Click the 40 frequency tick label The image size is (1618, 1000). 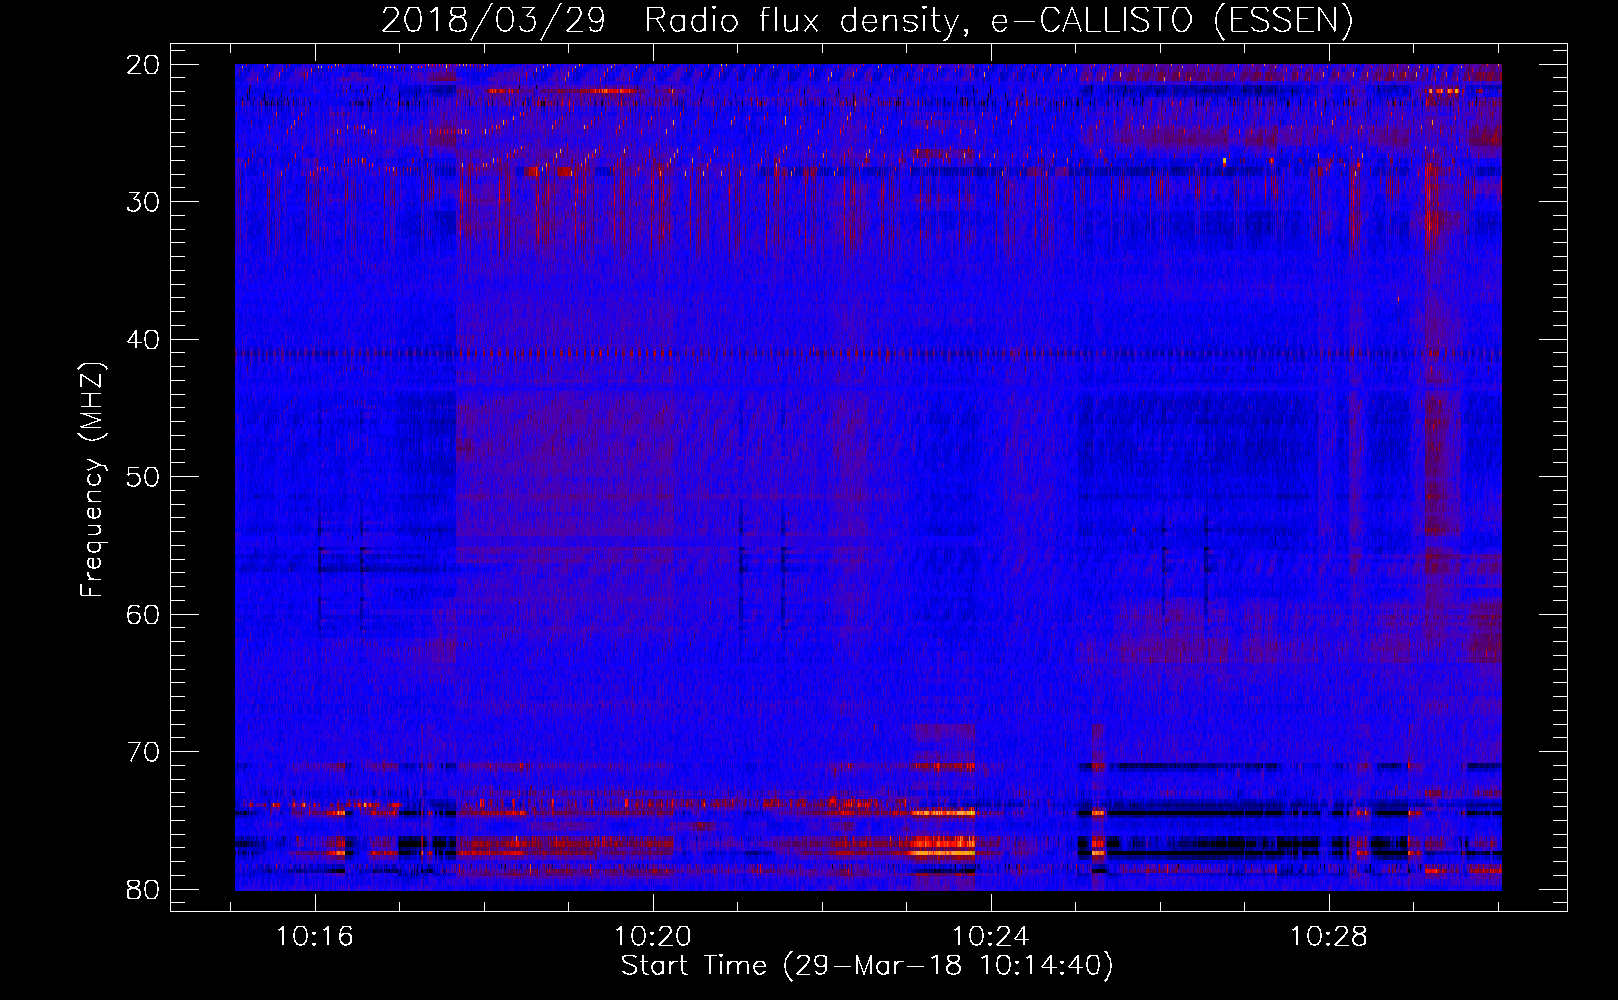(x=143, y=340)
